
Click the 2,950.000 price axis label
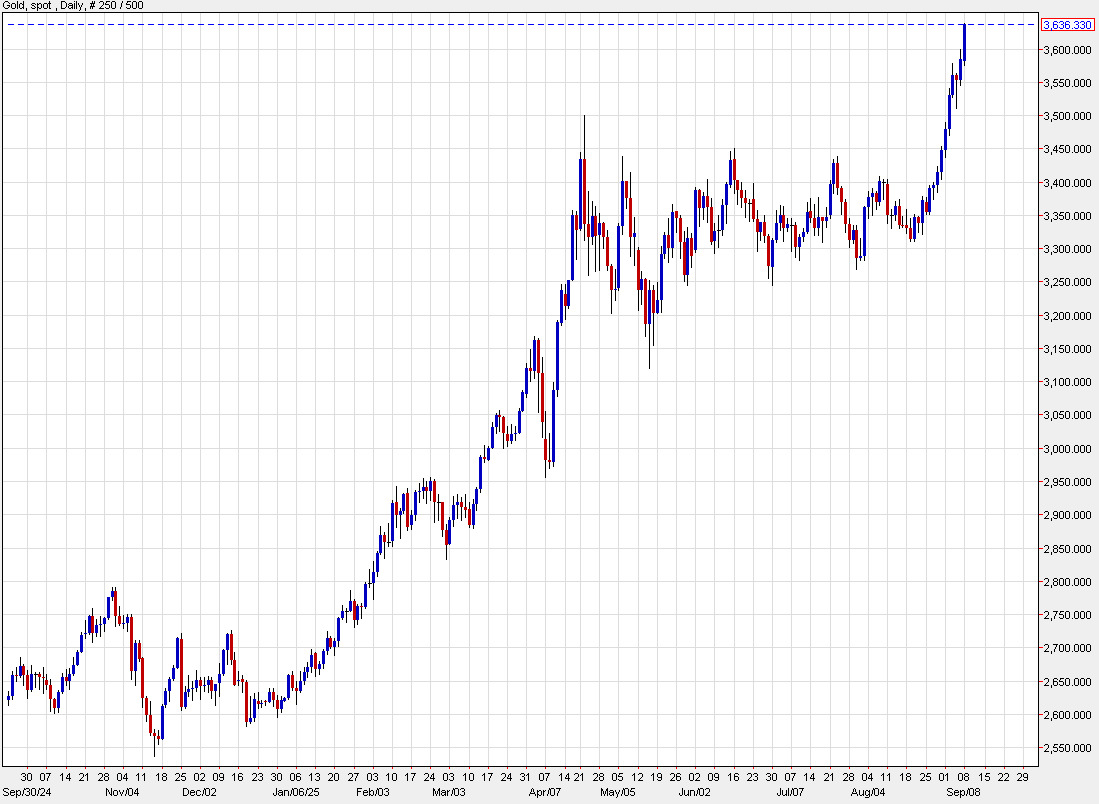[x=1067, y=482]
